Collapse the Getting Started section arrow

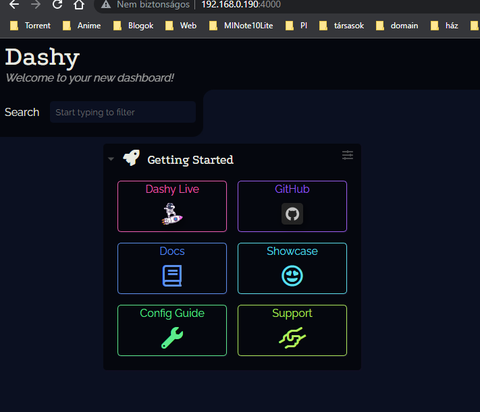(111, 159)
